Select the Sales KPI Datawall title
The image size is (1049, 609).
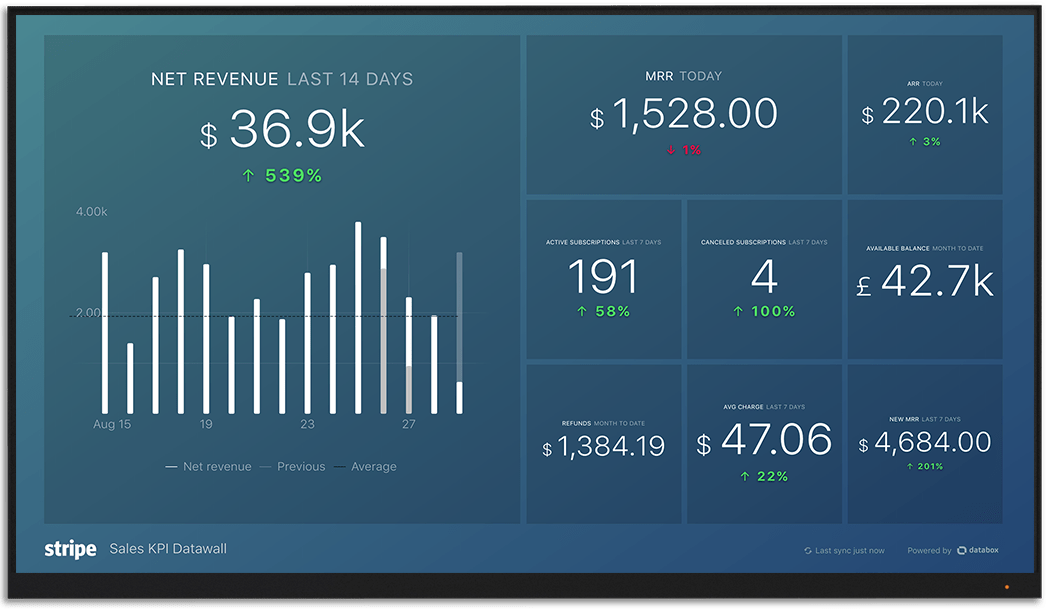pos(168,549)
